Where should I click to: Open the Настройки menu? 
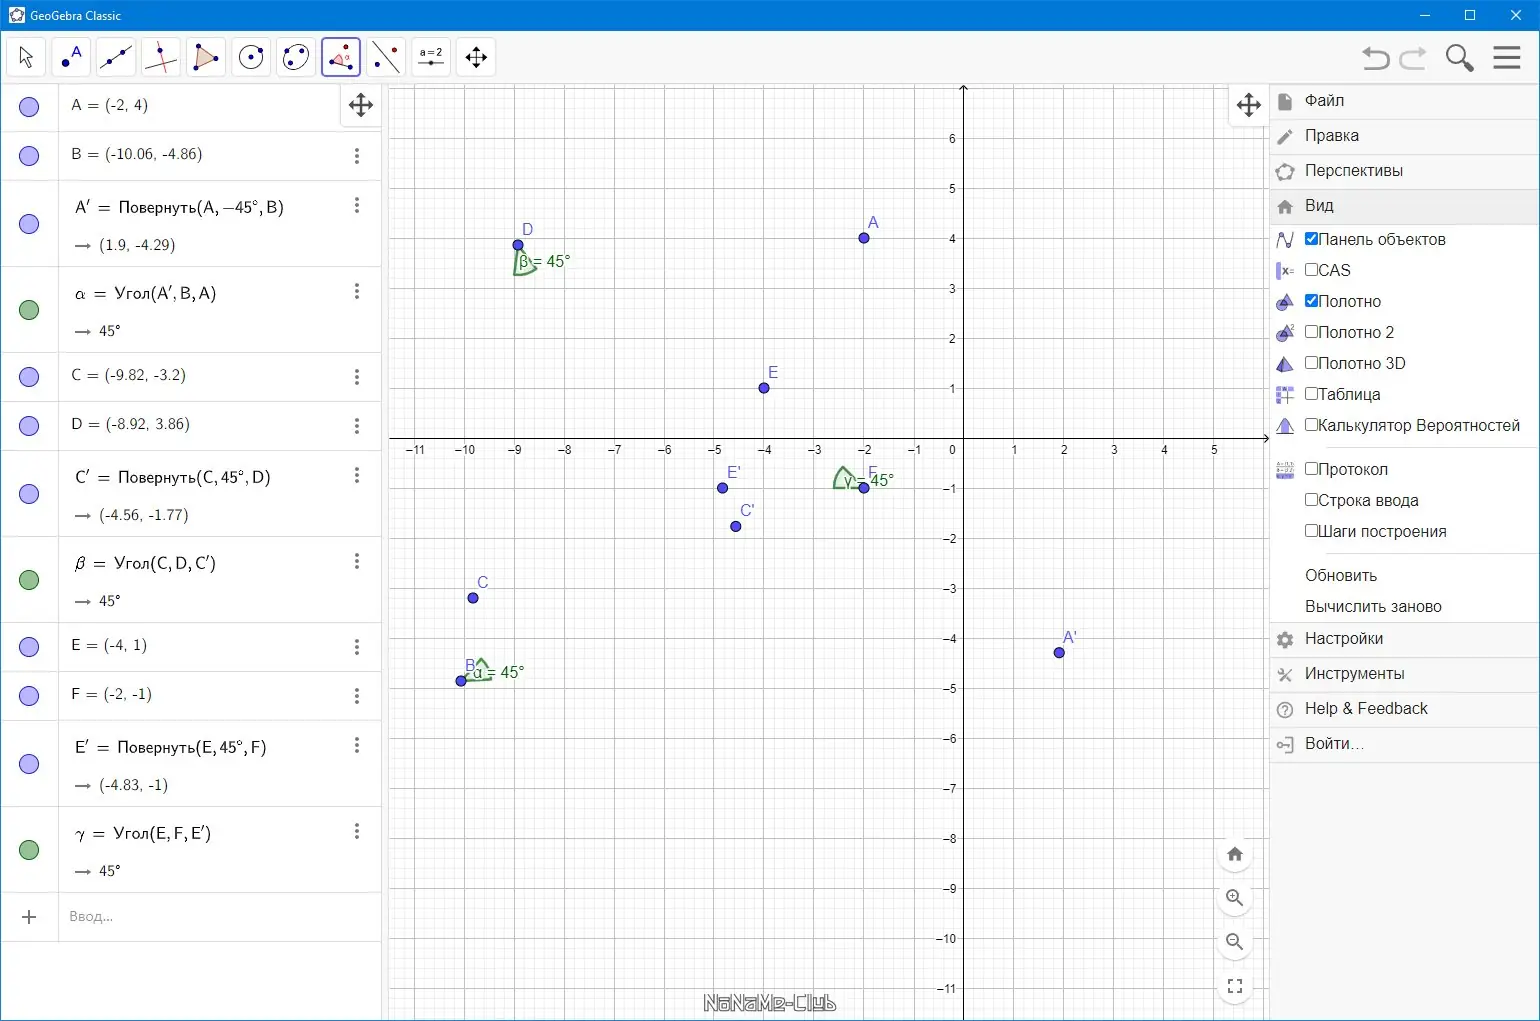(x=1404, y=639)
